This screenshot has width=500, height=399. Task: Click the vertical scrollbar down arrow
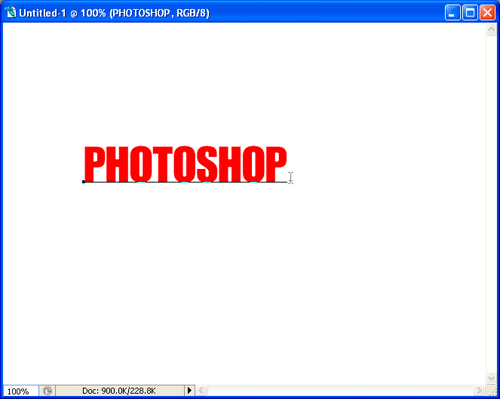491,378
